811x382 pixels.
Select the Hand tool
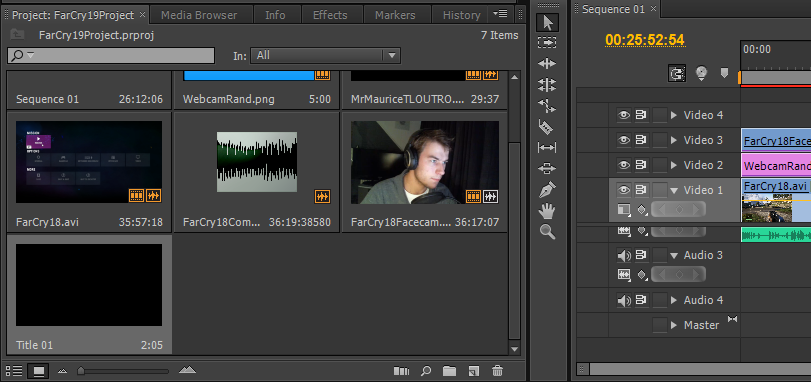click(547, 211)
